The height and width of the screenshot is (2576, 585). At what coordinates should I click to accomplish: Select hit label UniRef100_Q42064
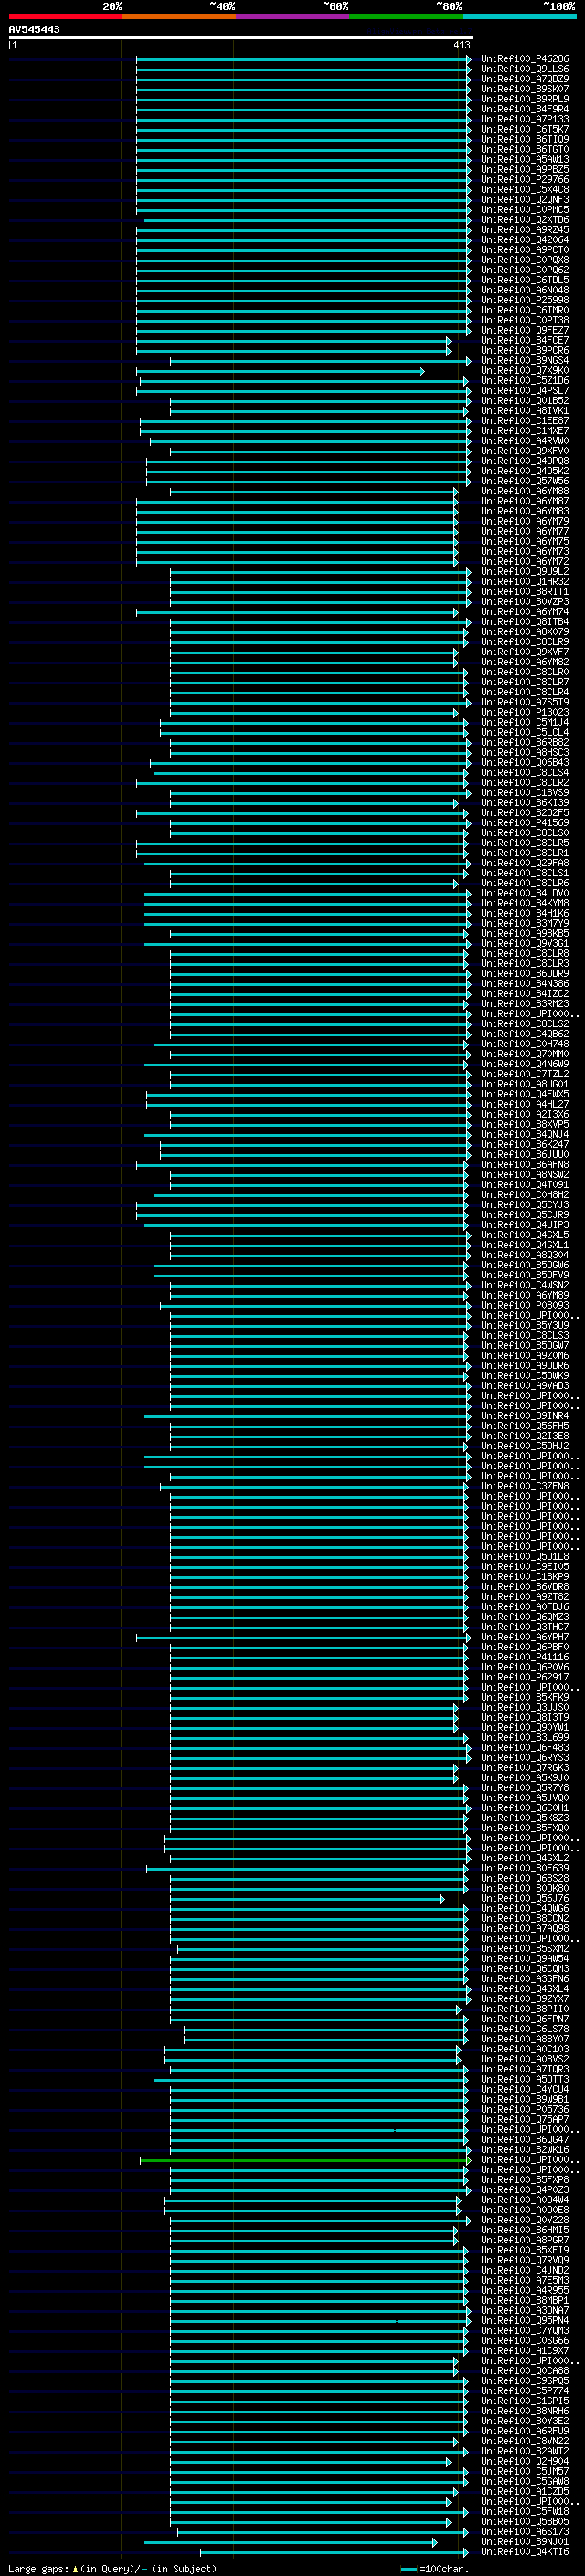click(x=525, y=240)
